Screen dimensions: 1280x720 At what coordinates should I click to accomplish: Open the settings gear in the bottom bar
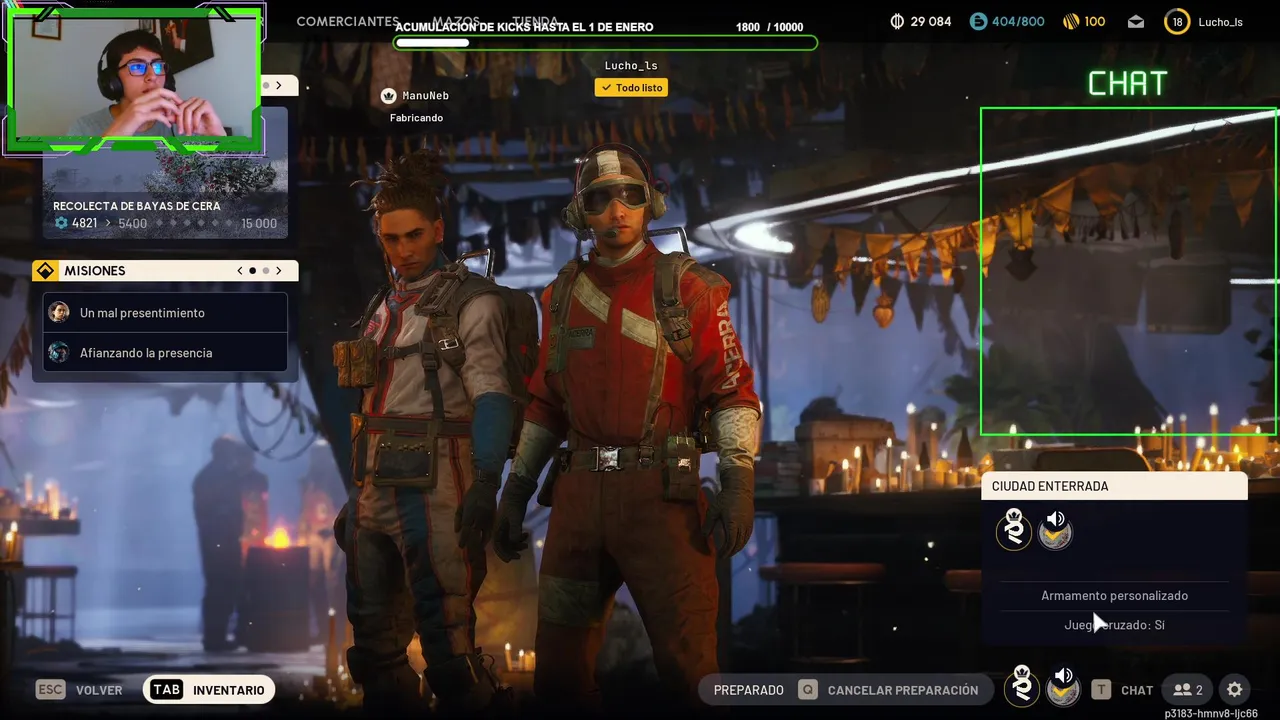pyautogui.click(x=1234, y=690)
